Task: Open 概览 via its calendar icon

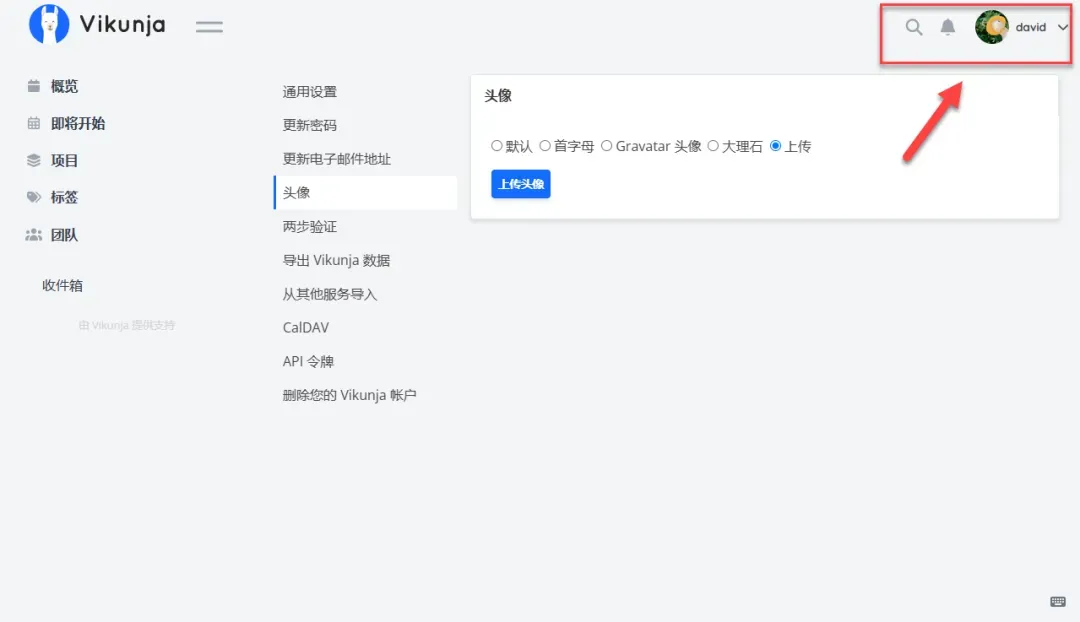Action: (x=34, y=86)
